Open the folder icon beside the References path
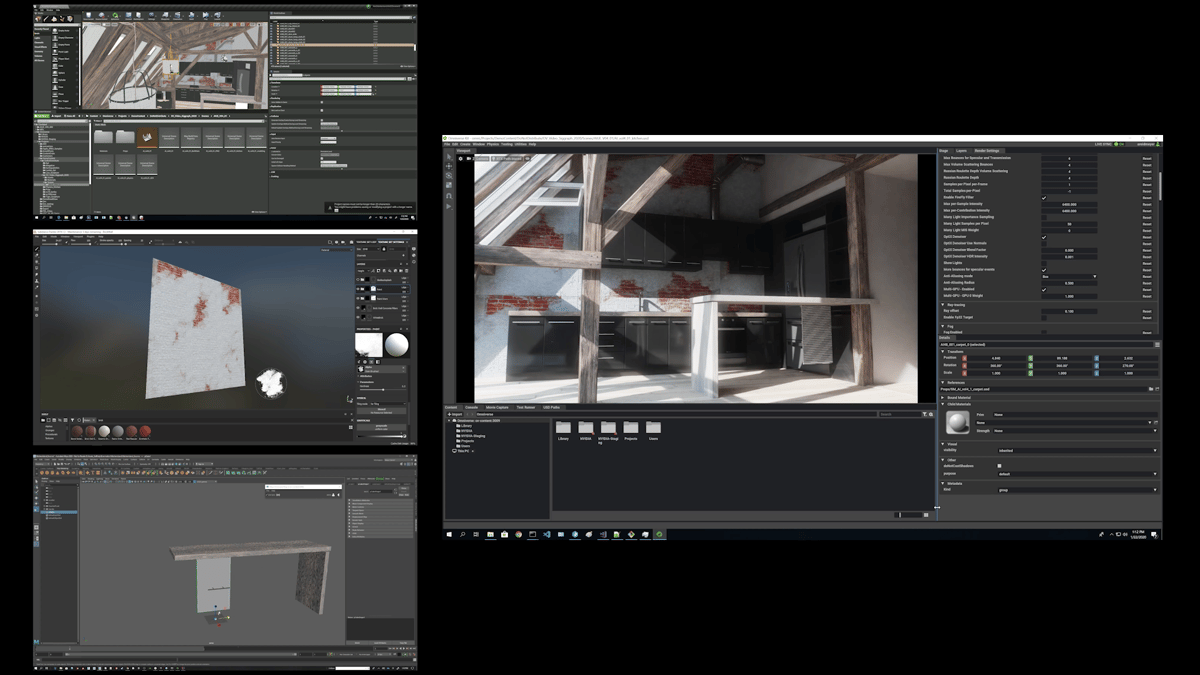This screenshot has height=675, width=1200. click(1151, 388)
